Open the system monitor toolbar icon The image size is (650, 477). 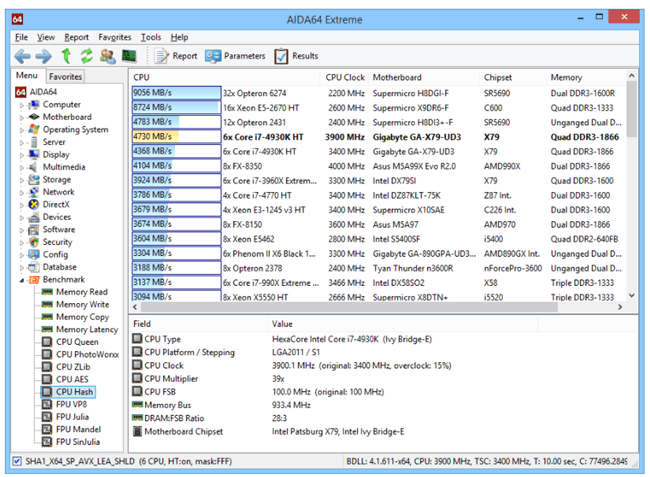coord(129,56)
